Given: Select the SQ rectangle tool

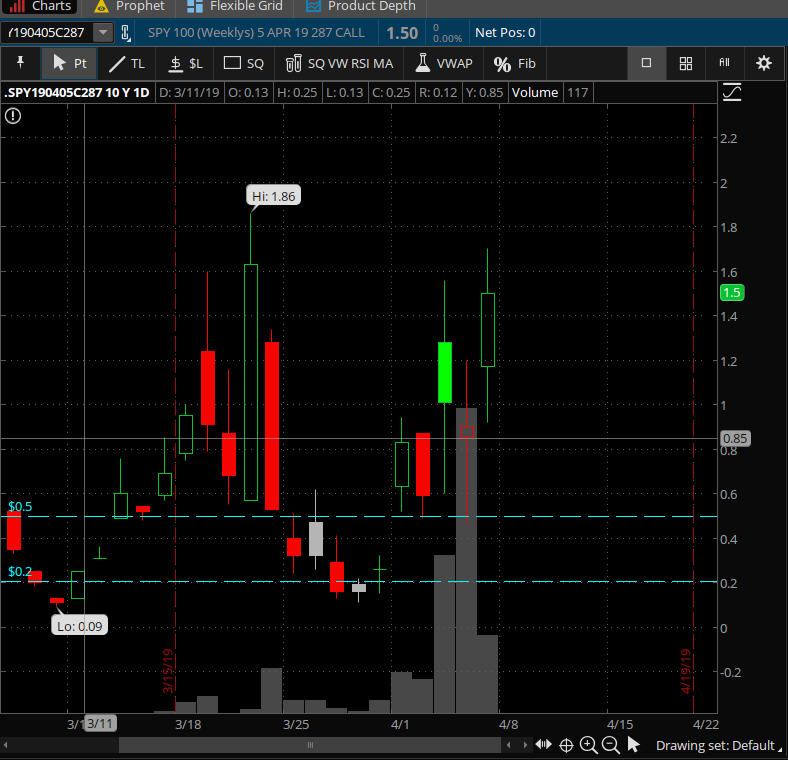Looking at the screenshot, I should 244,63.
